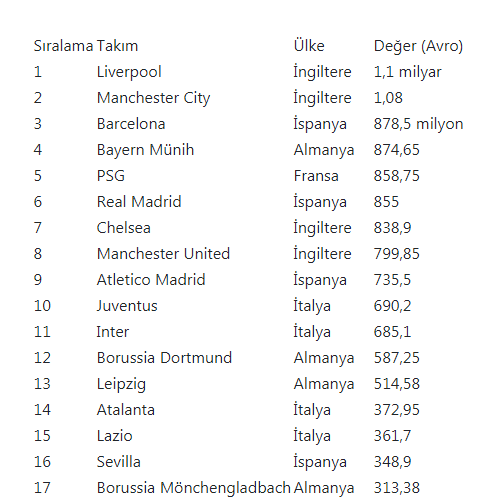
Task: Select the Manchester City cell
Action: (x=153, y=98)
